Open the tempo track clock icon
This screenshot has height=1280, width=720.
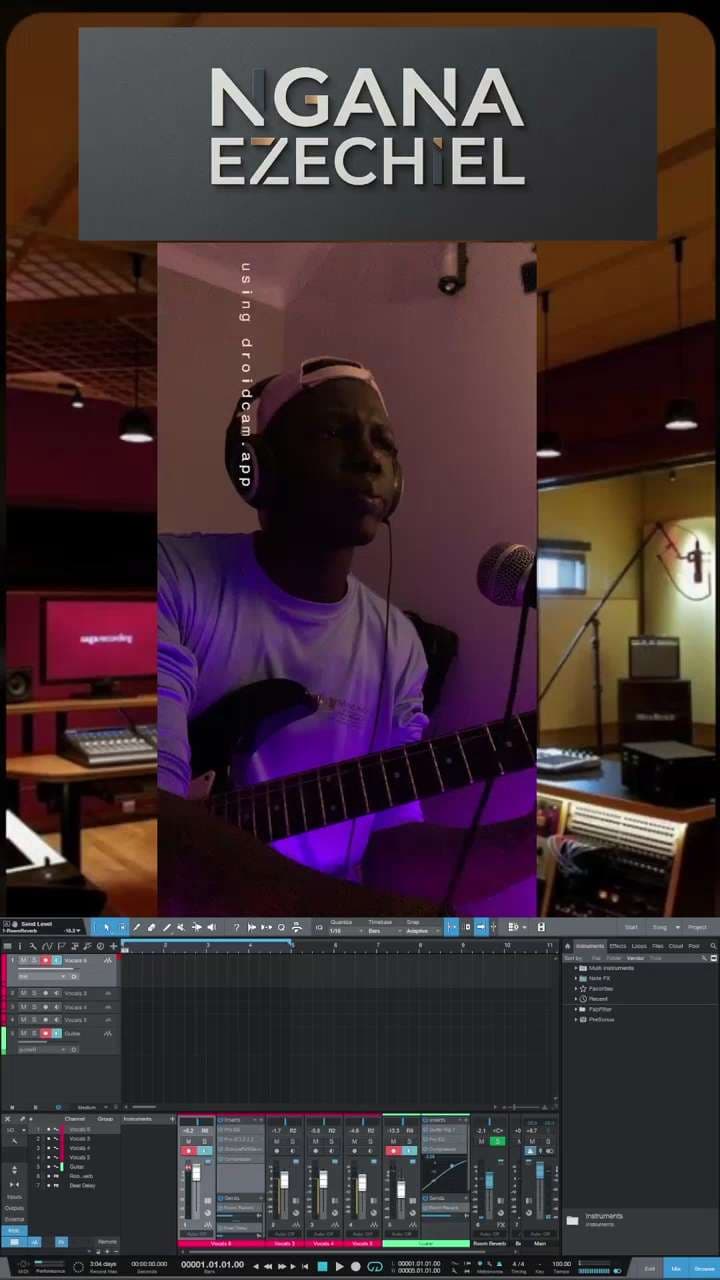tap(100, 946)
